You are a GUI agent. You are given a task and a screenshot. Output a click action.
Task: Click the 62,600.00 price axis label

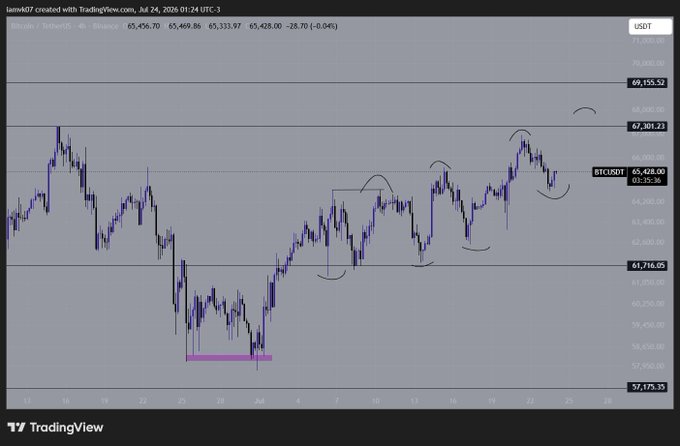pyautogui.click(x=647, y=242)
